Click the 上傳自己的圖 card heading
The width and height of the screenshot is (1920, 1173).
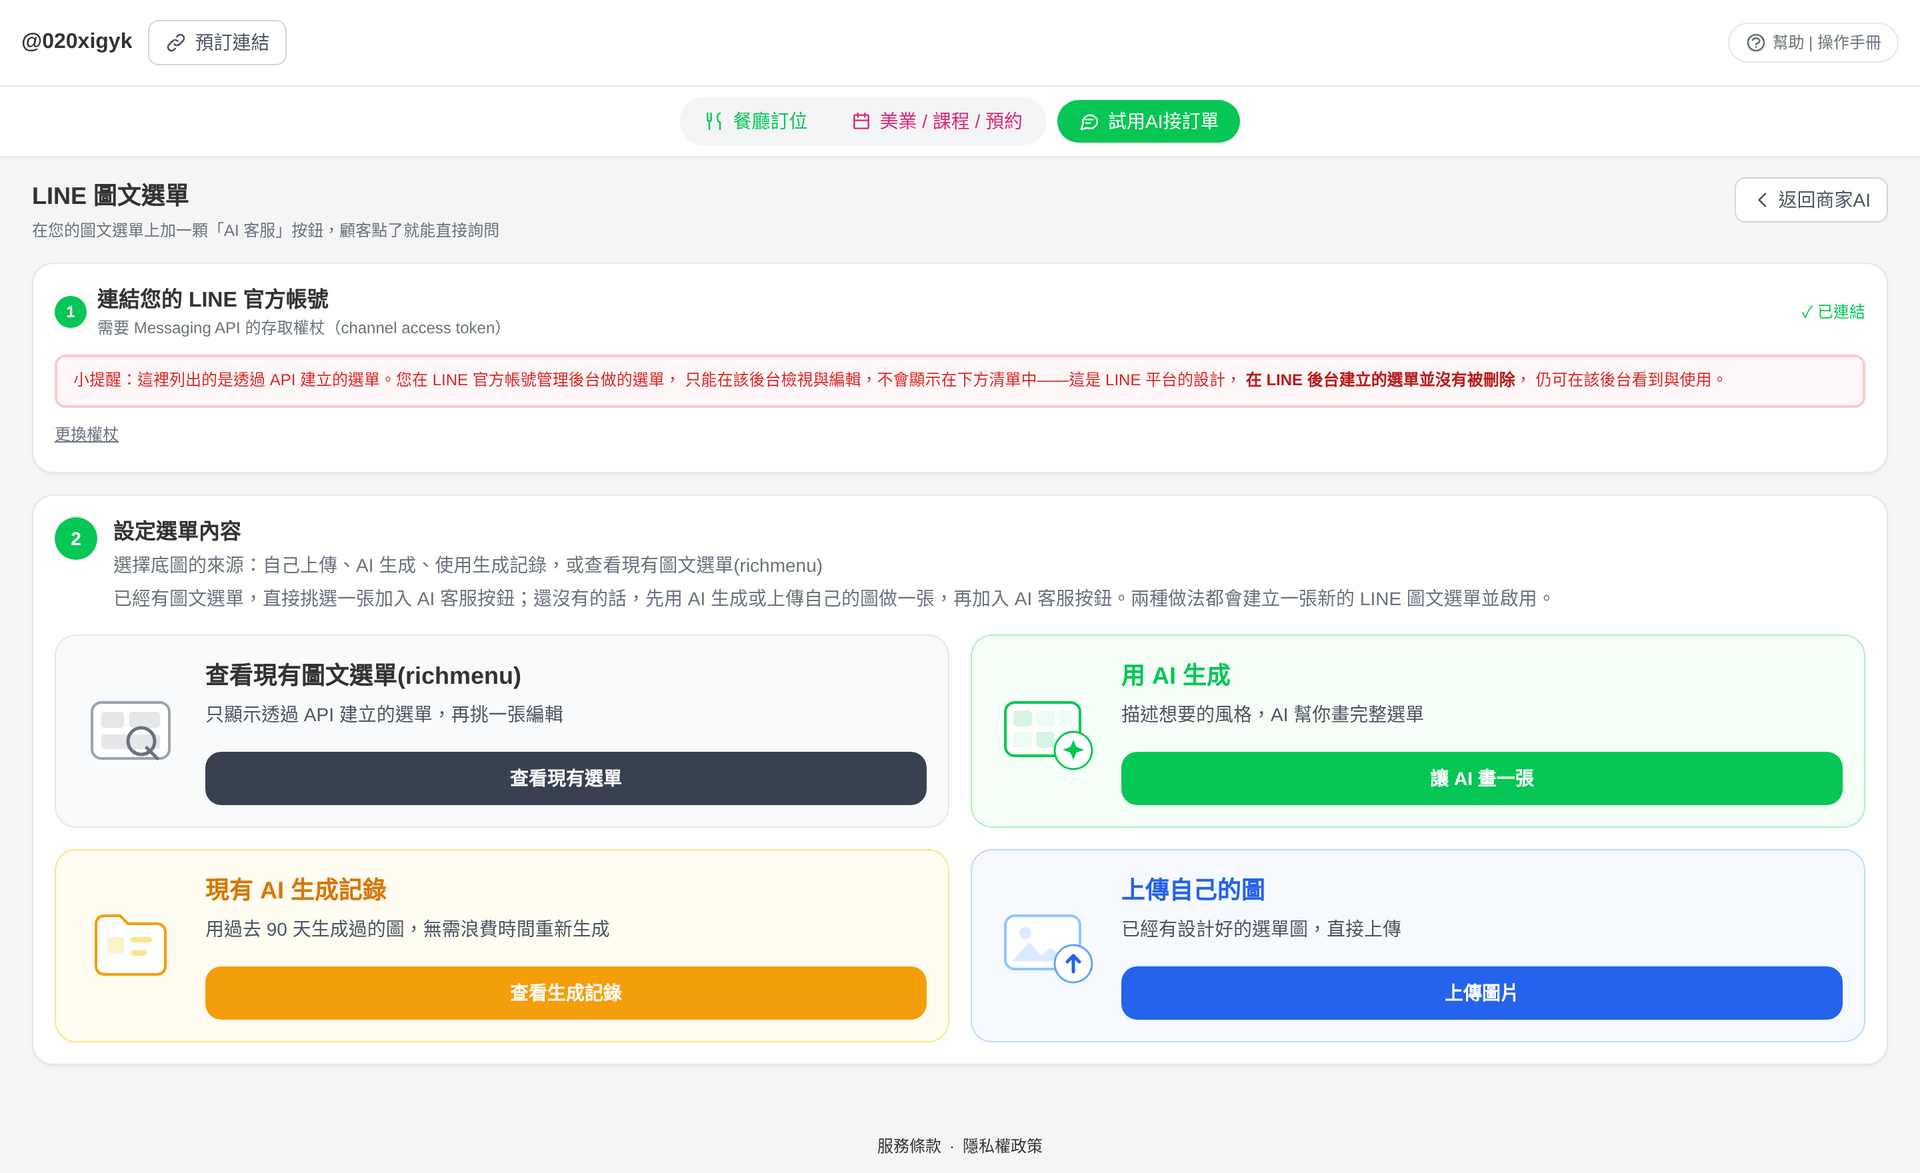pyautogui.click(x=1192, y=890)
